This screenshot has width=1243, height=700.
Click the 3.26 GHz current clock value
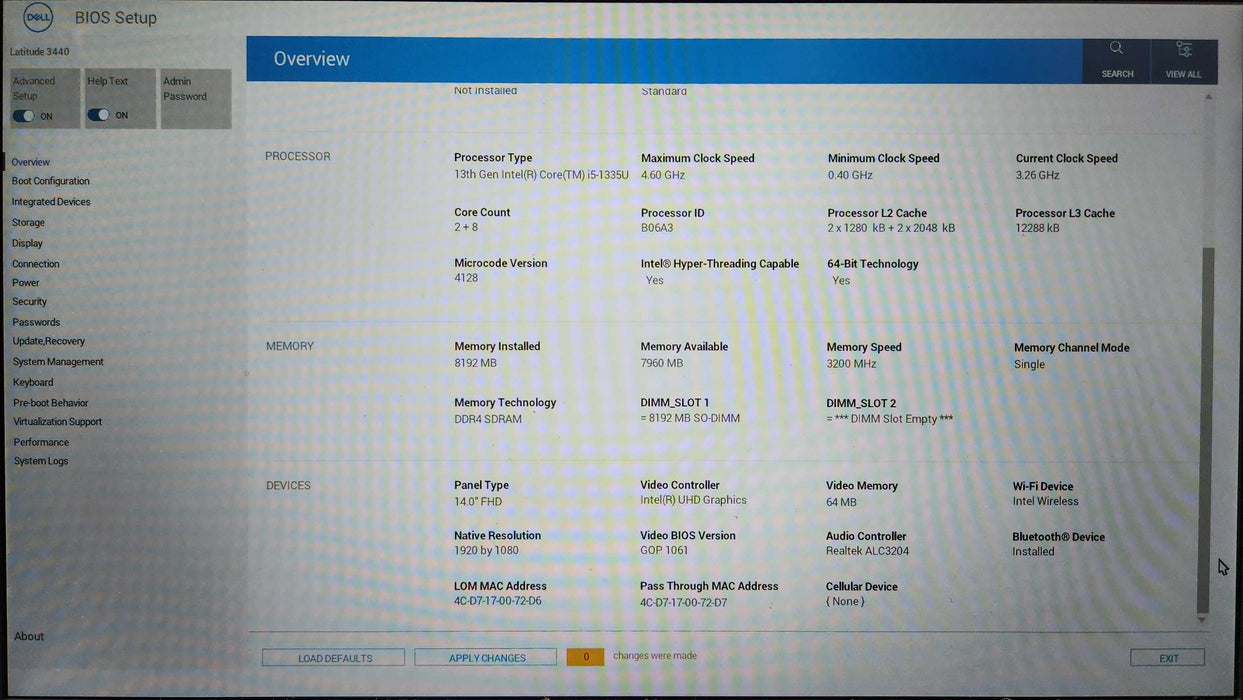coord(1038,175)
